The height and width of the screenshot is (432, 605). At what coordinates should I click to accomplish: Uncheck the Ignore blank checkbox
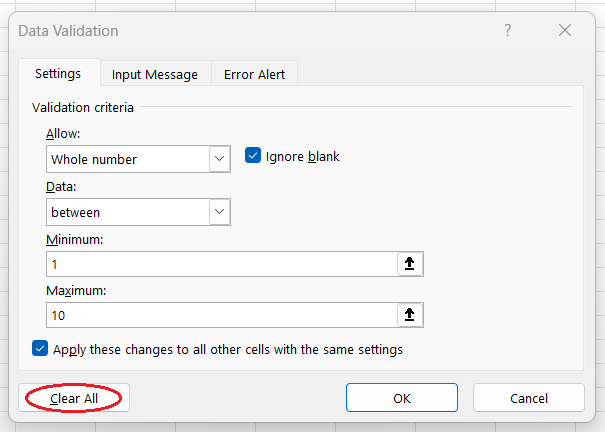click(x=253, y=157)
